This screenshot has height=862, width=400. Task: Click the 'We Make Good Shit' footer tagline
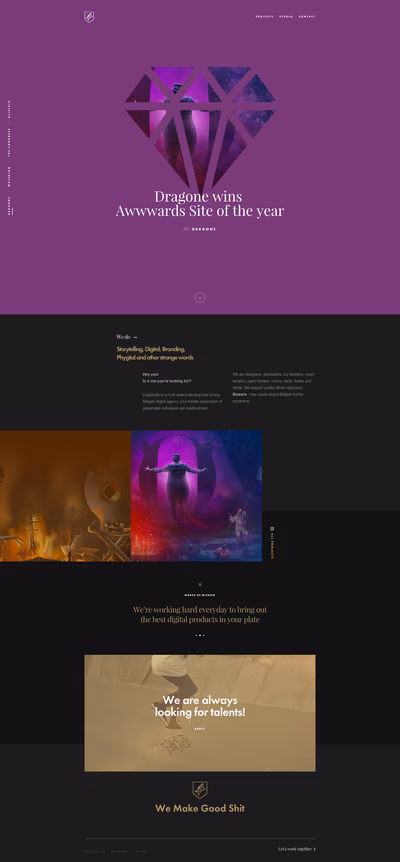[x=200, y=808]
